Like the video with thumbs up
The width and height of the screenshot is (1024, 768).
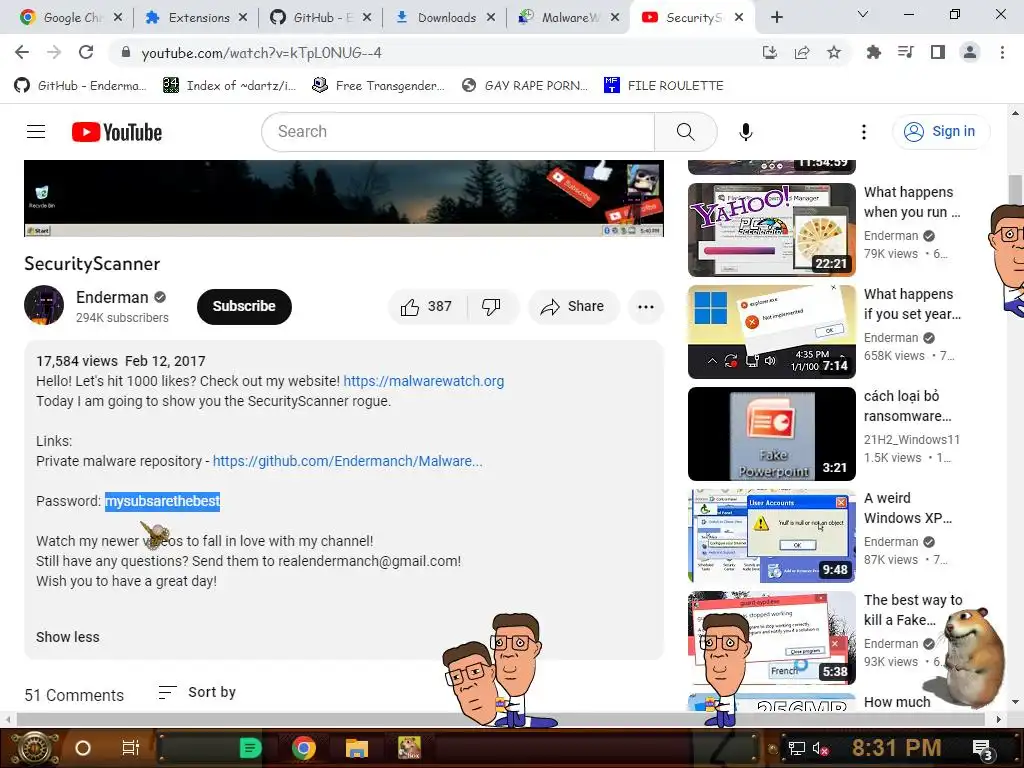(x=428, y=307)
